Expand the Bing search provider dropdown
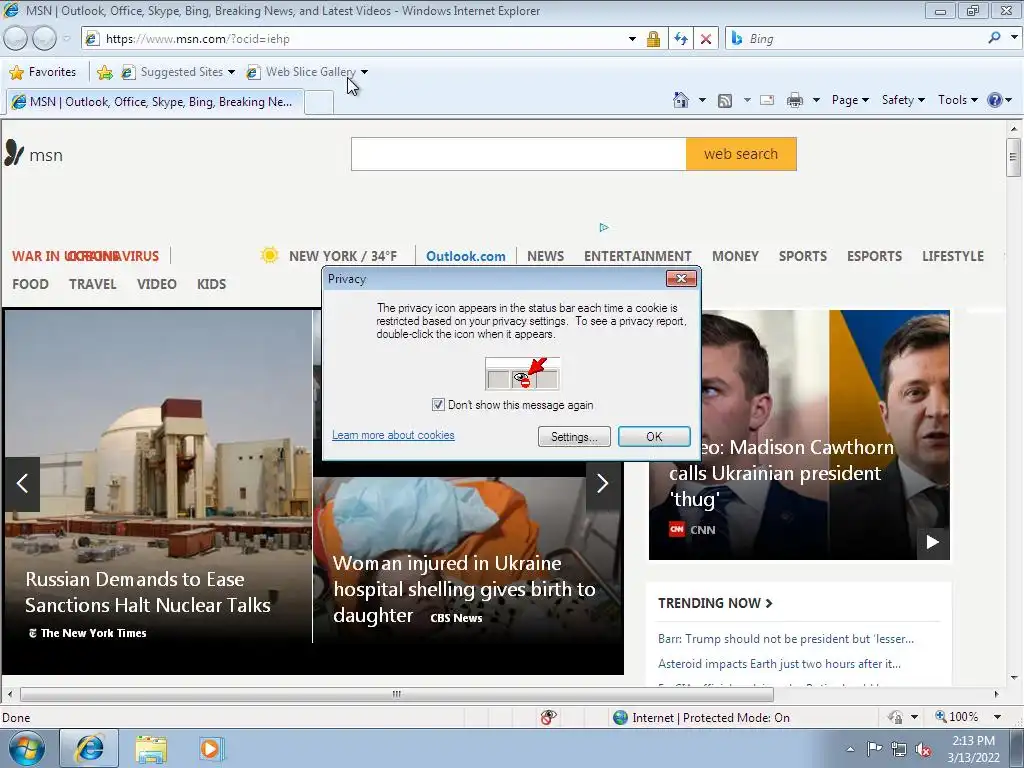The width and height of the screenshot is (1024, 768). (x=1014, y=38)
